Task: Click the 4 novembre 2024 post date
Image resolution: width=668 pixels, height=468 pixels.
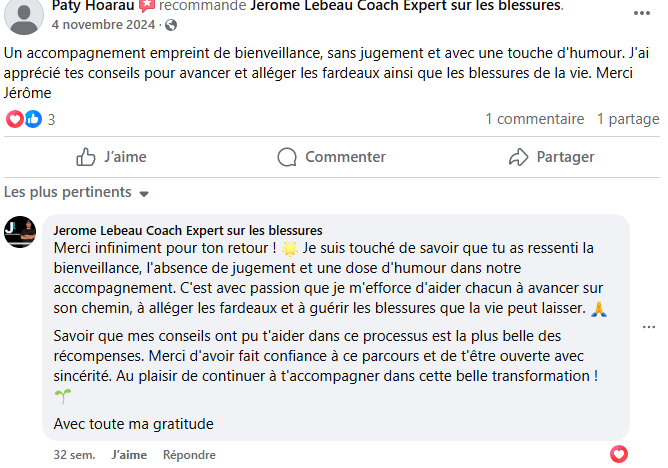Action: [105, 24]
